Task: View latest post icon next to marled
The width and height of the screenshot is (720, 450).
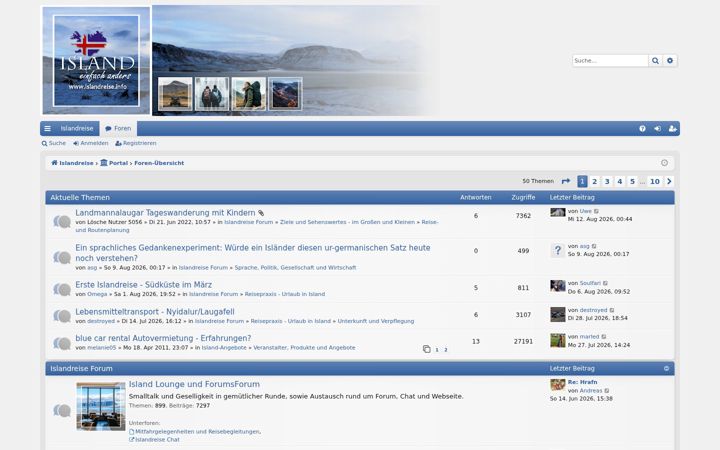Action: click(x=604, y=337)
